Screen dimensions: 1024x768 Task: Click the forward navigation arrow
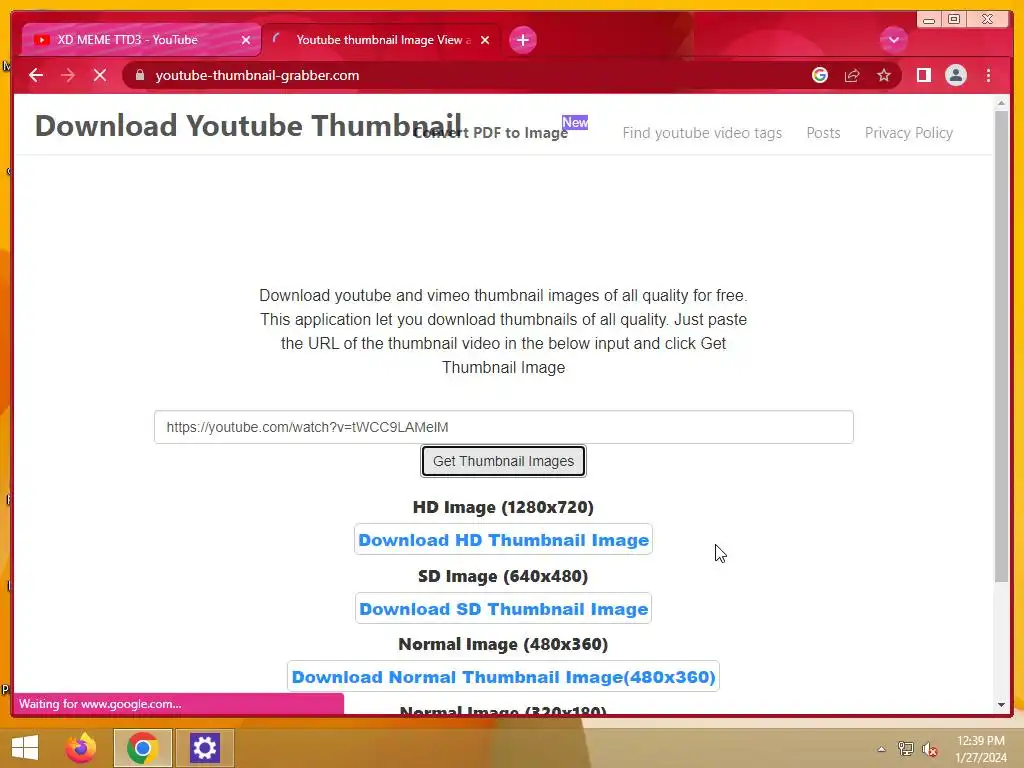(x=68, y=75)
